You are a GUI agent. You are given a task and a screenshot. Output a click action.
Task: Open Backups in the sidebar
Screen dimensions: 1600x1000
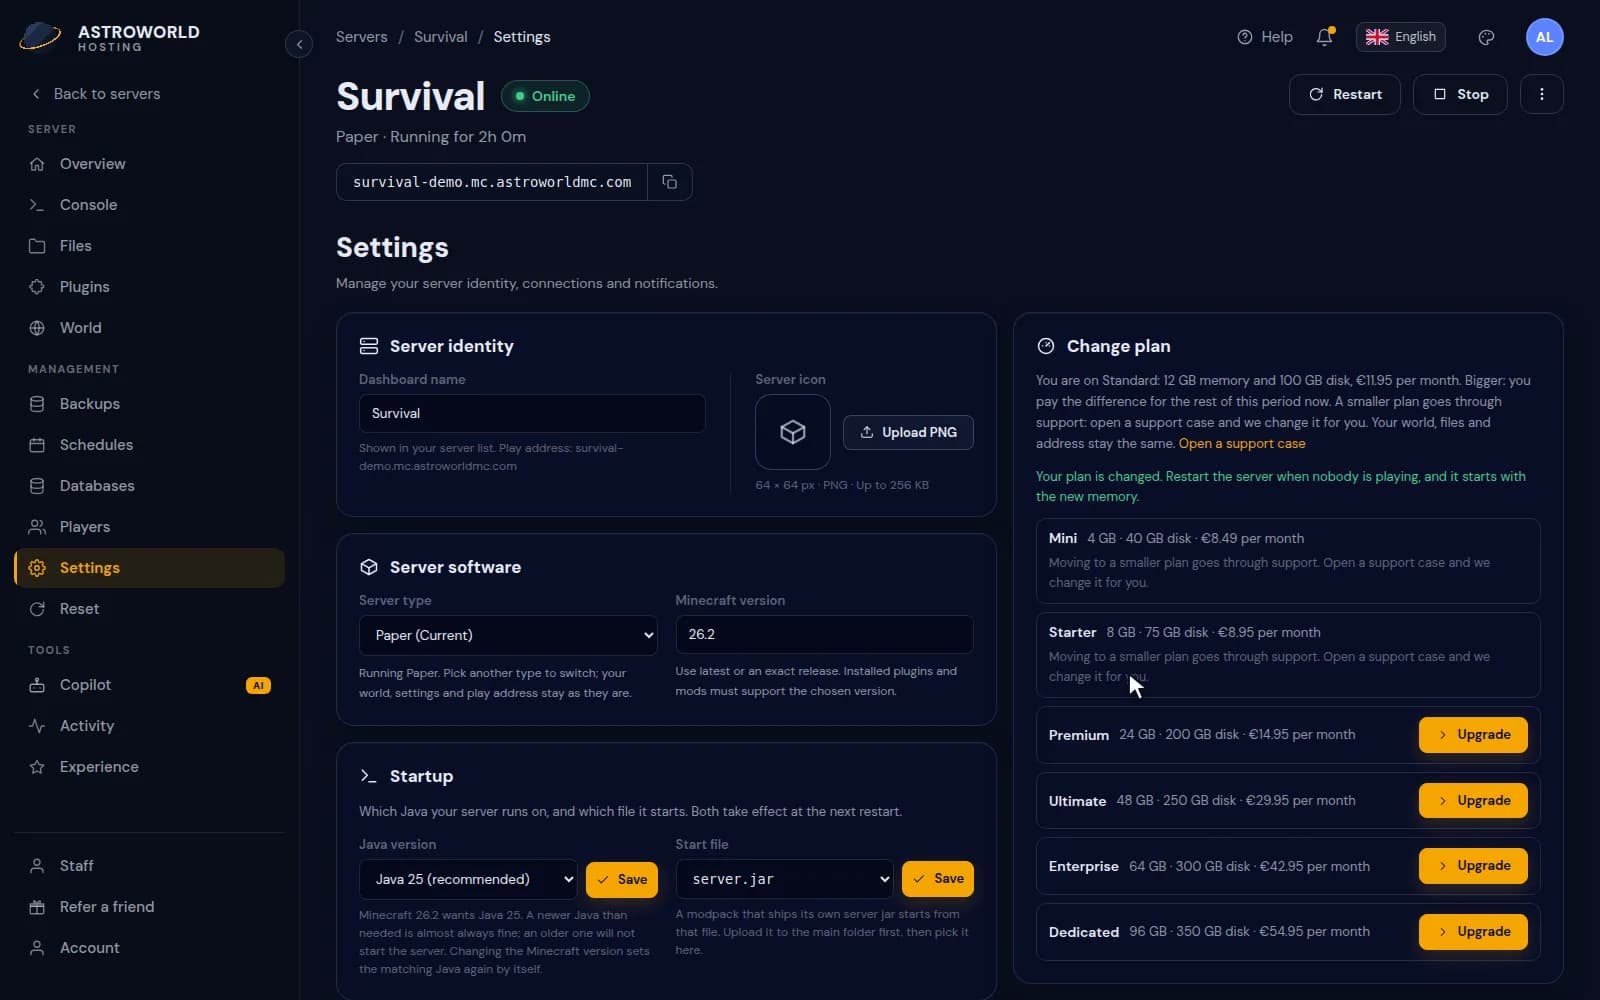pos(150,404)
